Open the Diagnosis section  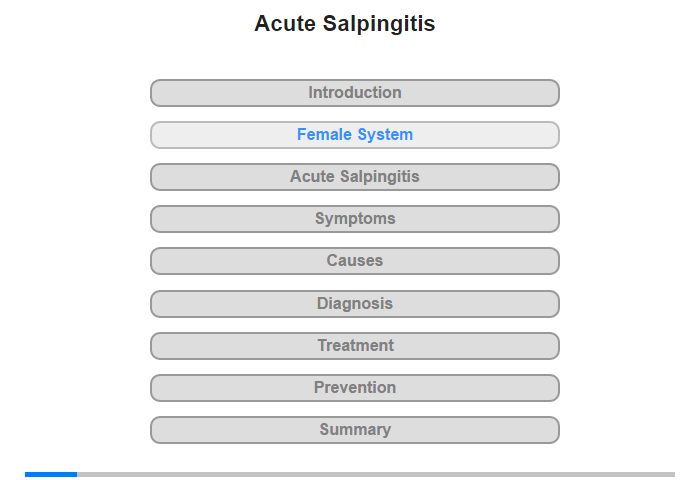(x=355, y=304)
